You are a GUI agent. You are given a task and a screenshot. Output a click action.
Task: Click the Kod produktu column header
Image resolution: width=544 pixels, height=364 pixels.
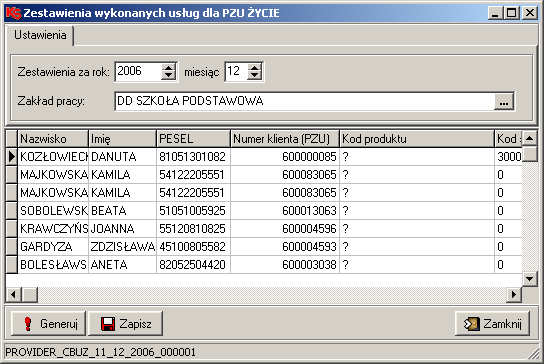pyautogui.click(x=417, y=139)
